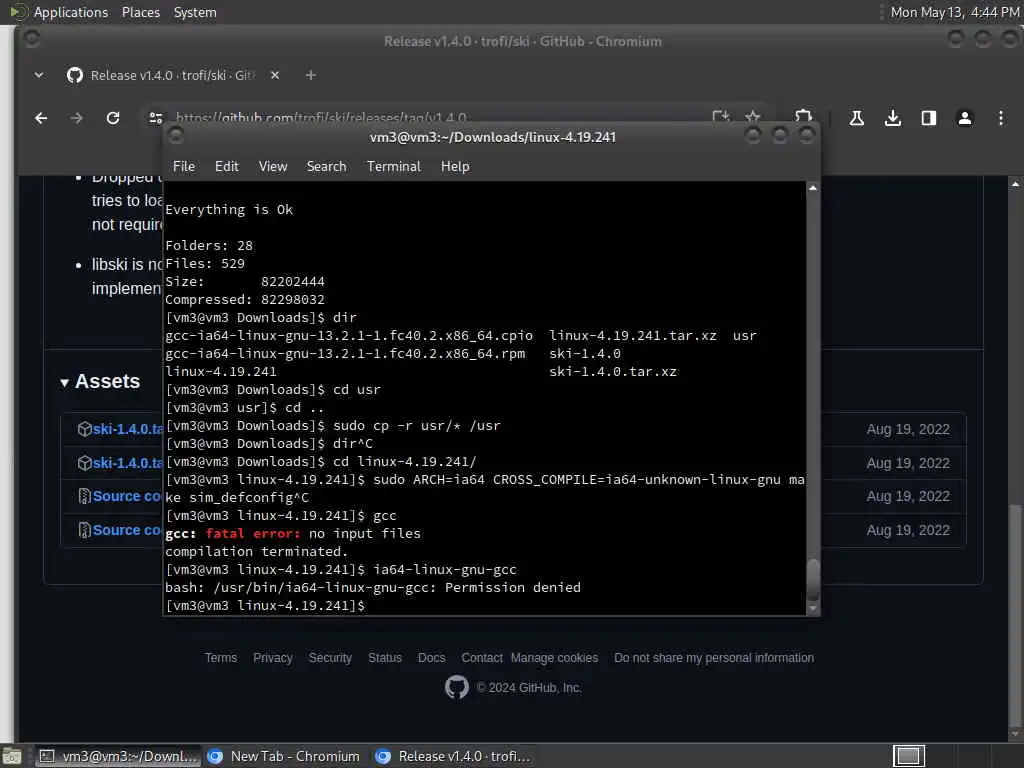The width and height of the screenshot is (1024, 768).
Task: Open the terminal View menu
Action: [273, 167]
